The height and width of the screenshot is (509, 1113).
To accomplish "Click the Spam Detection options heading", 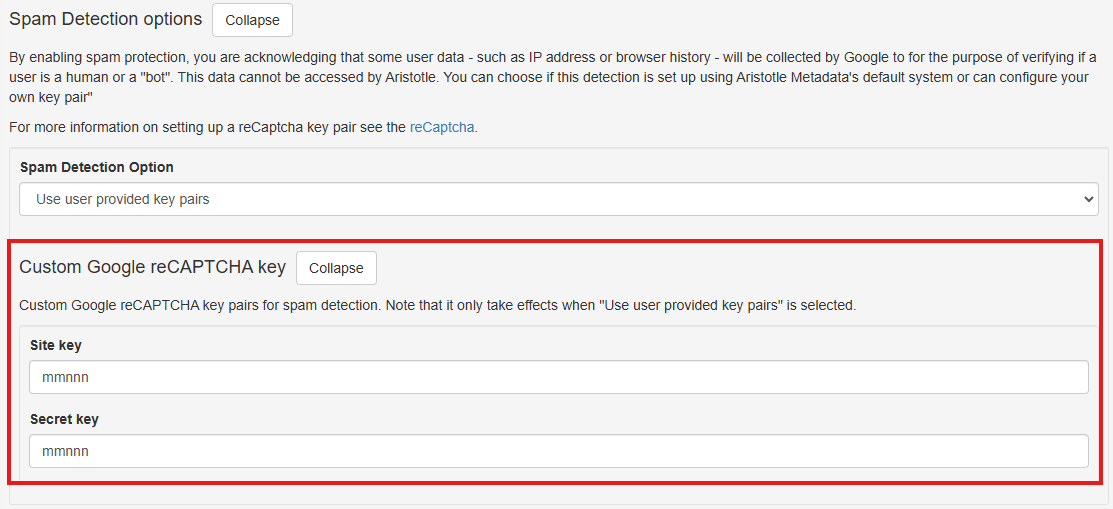I will click(105, 19).
